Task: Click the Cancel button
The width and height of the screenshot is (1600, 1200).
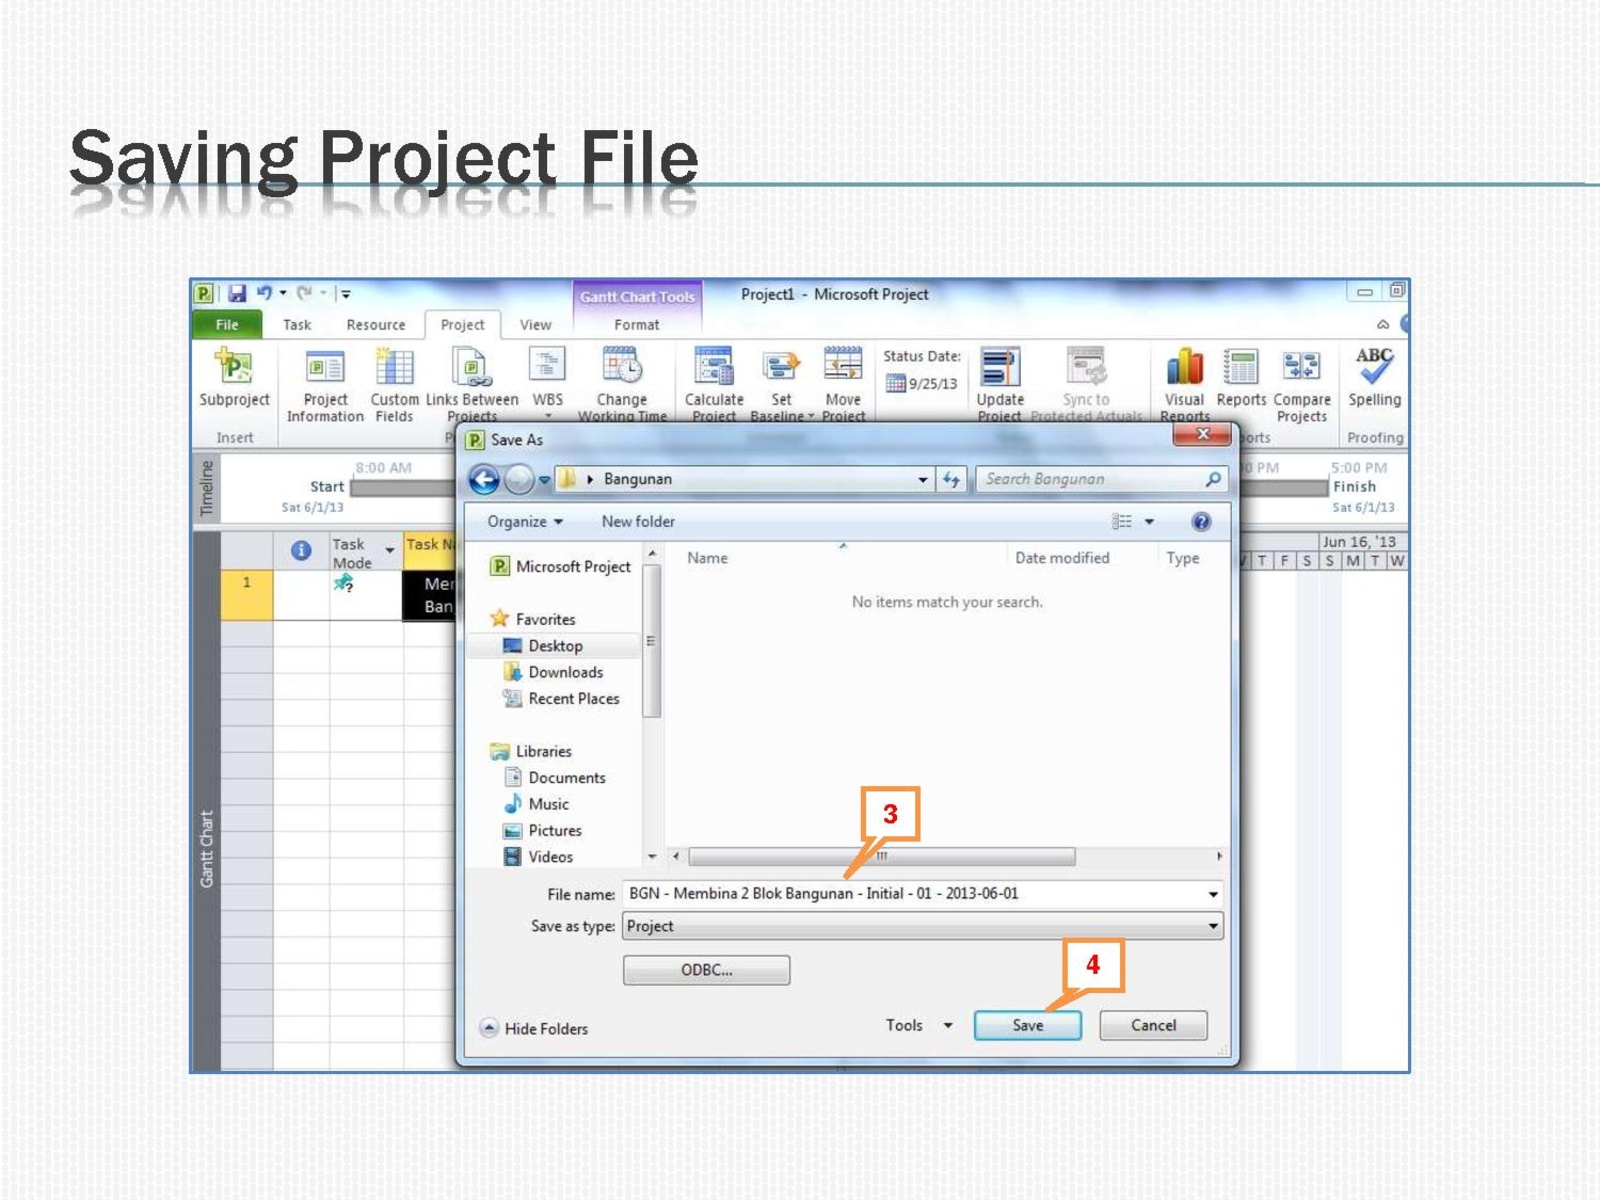Action: point(1153,1025)
